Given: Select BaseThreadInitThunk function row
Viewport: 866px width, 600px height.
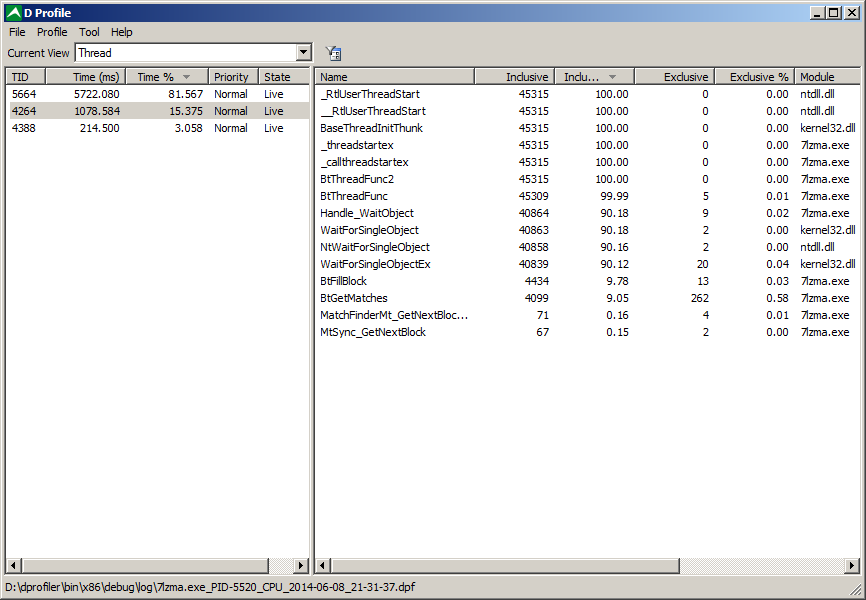Looking at the screenshot, I should [x=588, y=128].
